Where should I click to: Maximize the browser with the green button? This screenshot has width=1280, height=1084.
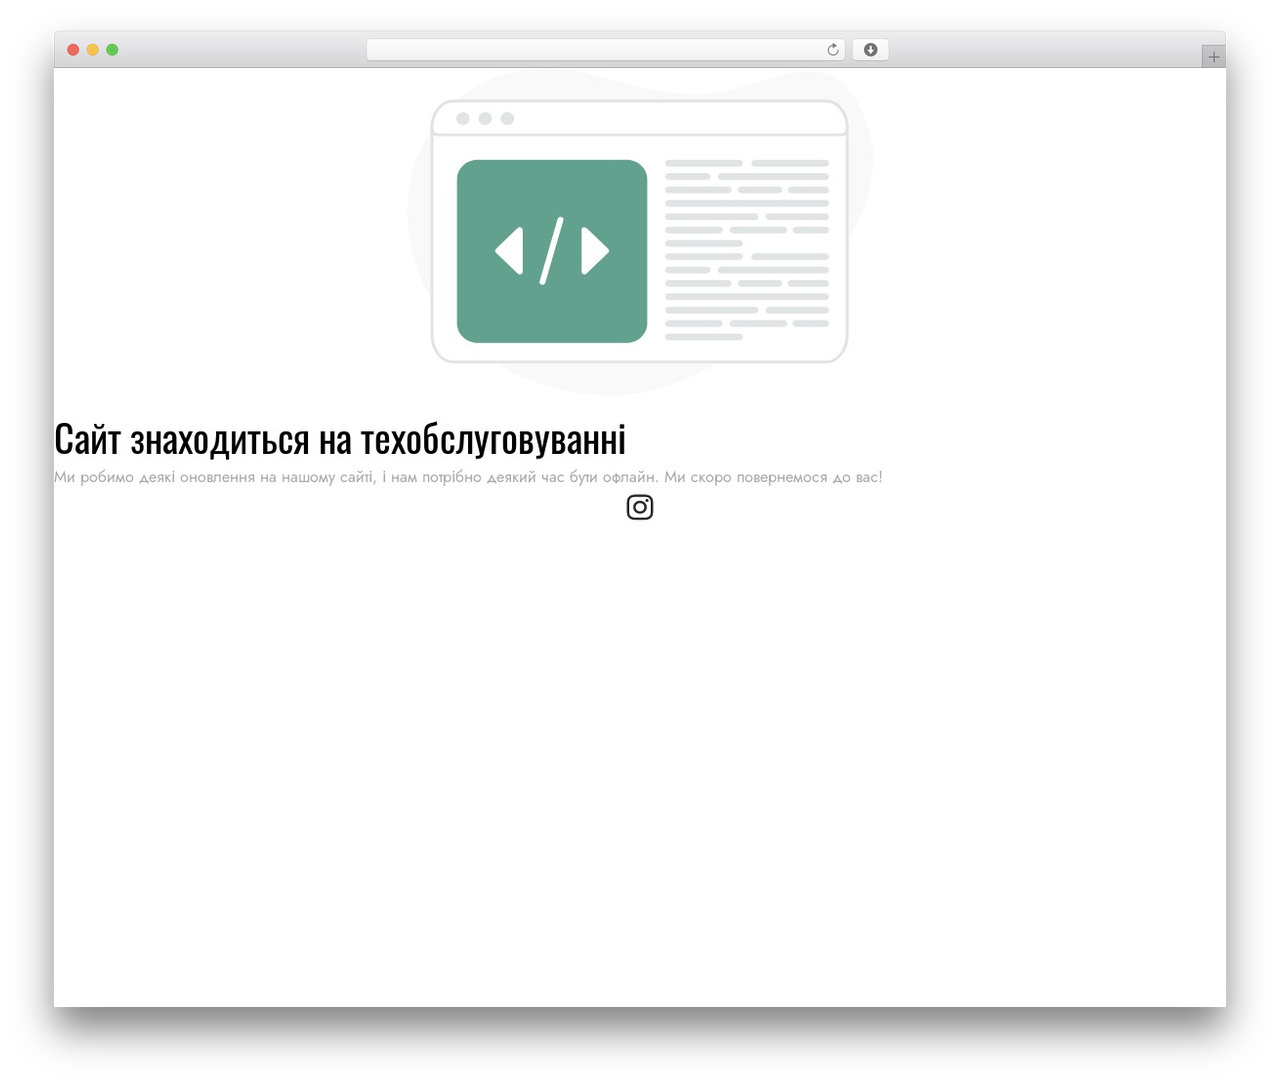click(112, 50)
